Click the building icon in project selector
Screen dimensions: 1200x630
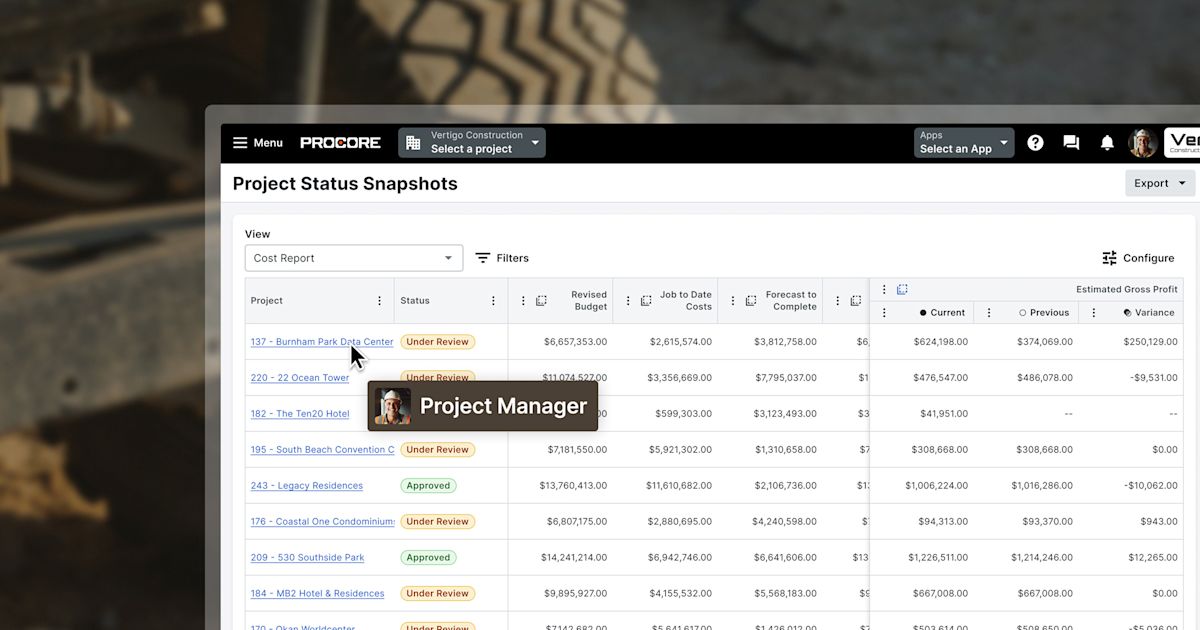coord(413,143)
